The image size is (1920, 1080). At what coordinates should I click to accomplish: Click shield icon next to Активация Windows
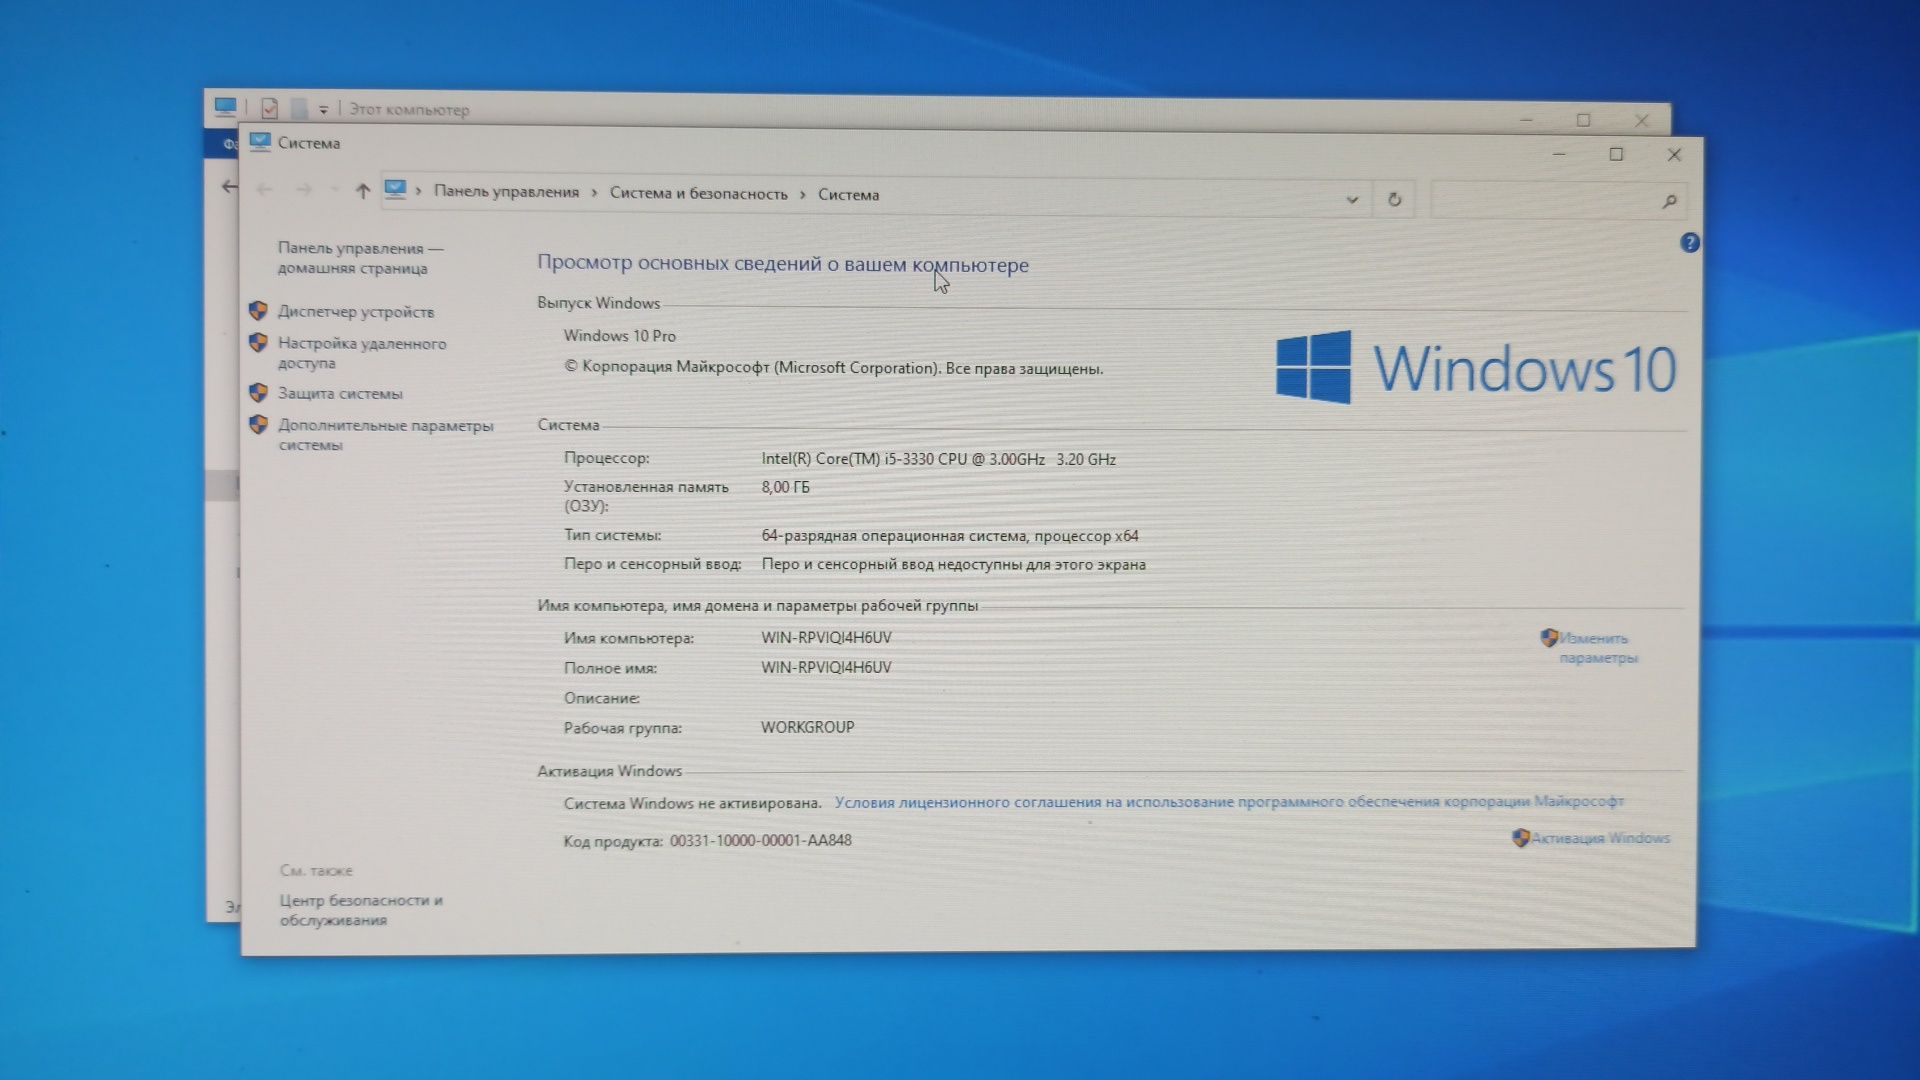point(1520,838)
